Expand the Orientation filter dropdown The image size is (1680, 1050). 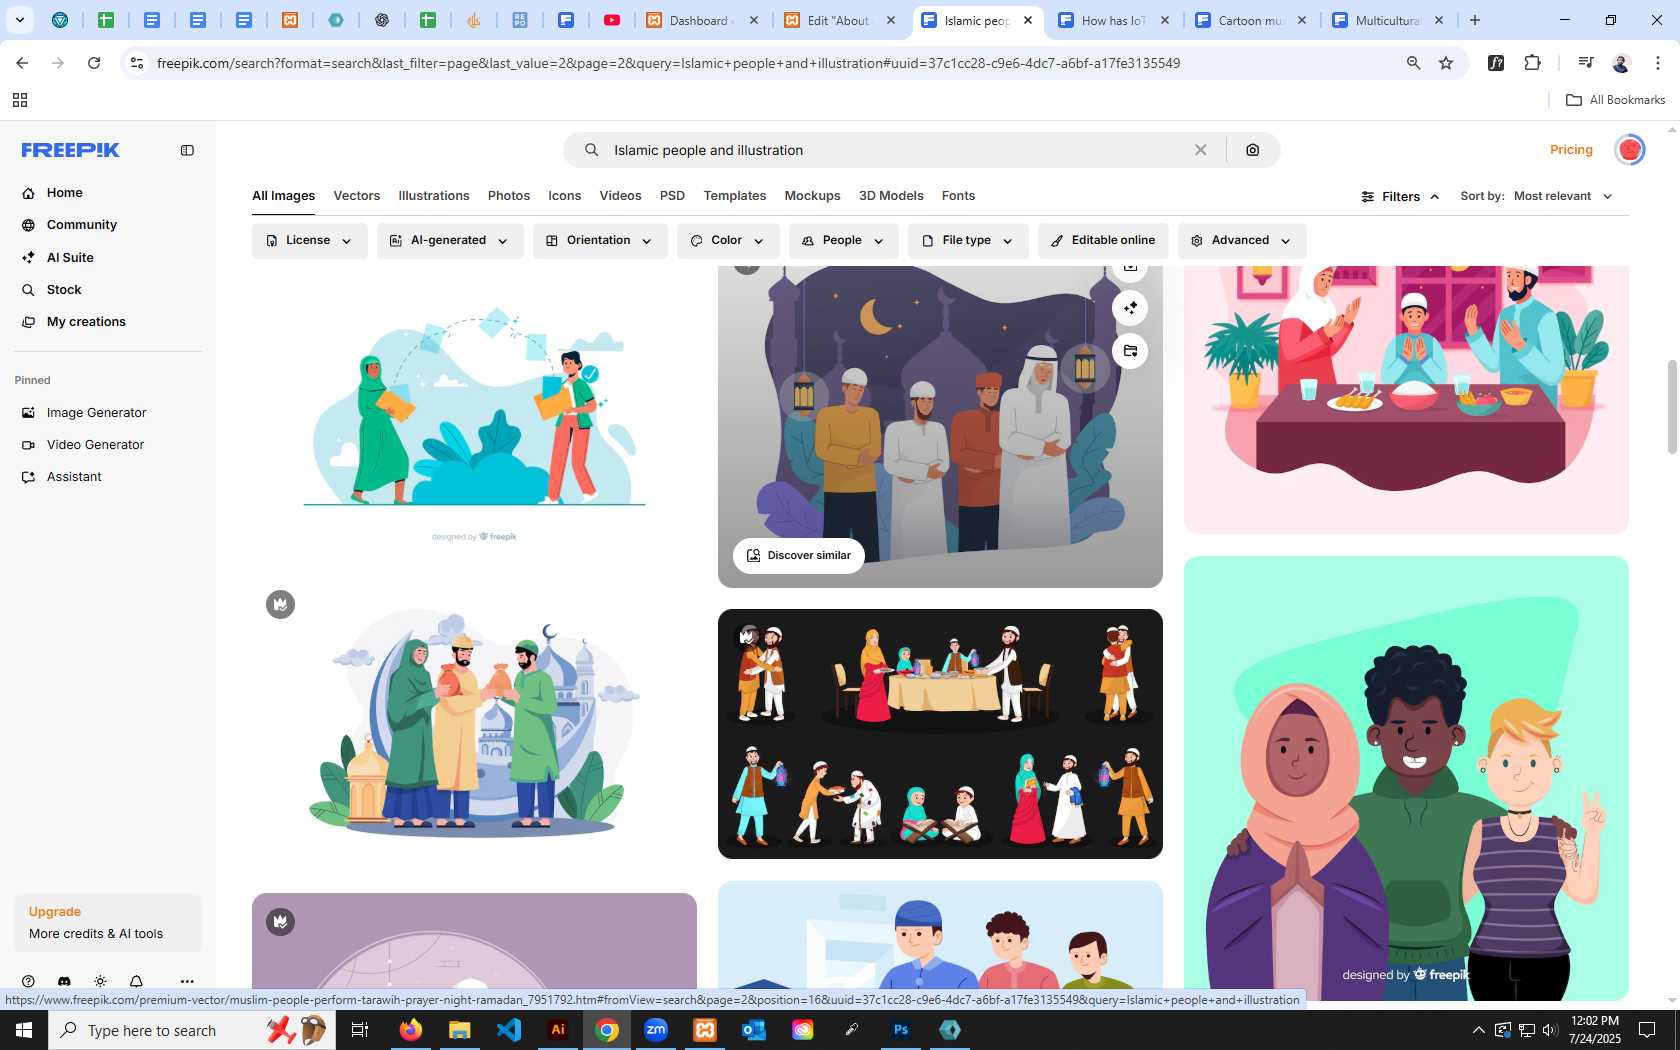(600, 241)
